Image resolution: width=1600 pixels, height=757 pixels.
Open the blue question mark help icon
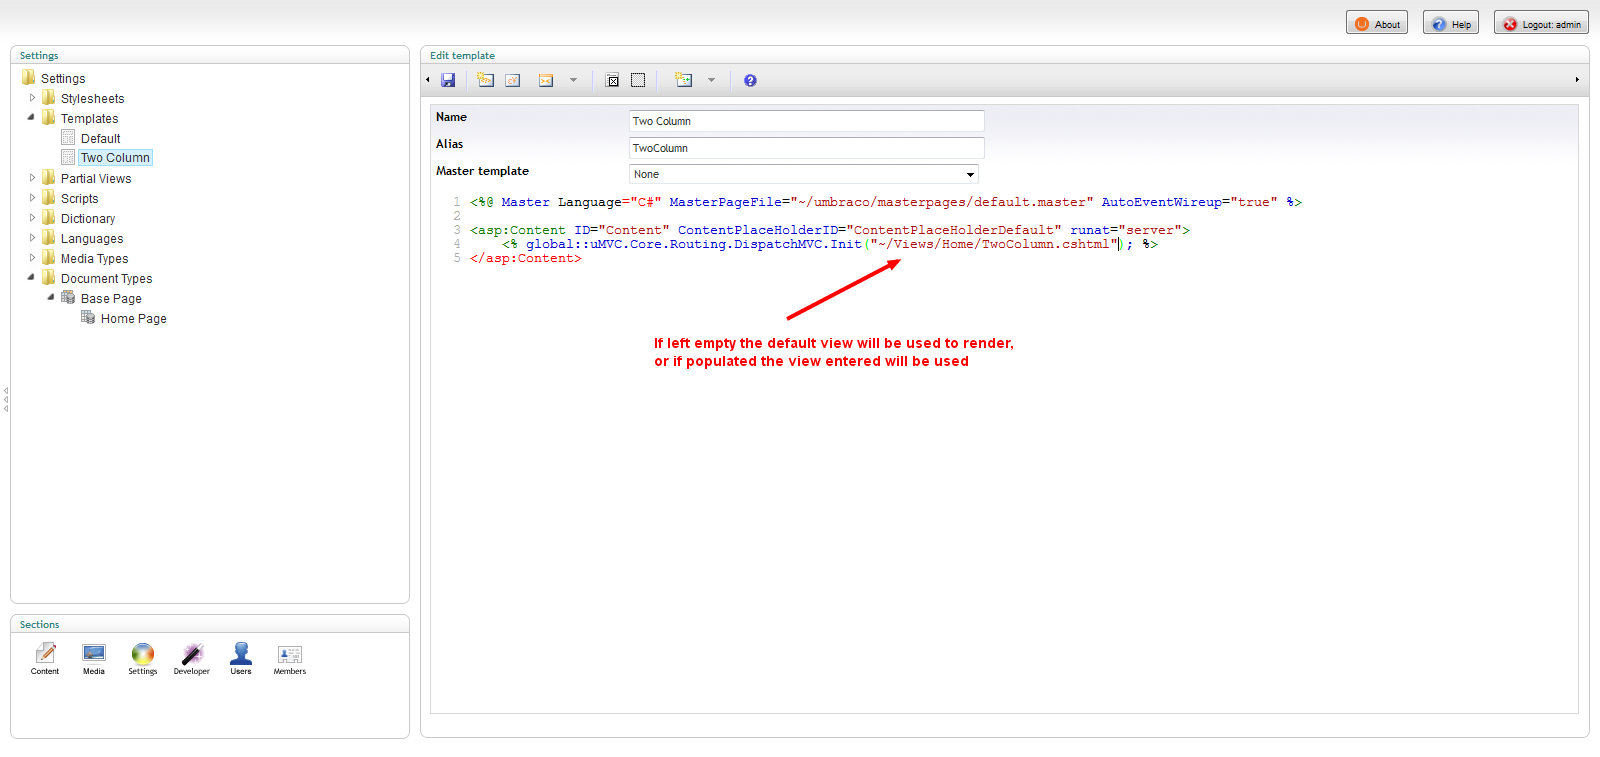tap(750, 80)
